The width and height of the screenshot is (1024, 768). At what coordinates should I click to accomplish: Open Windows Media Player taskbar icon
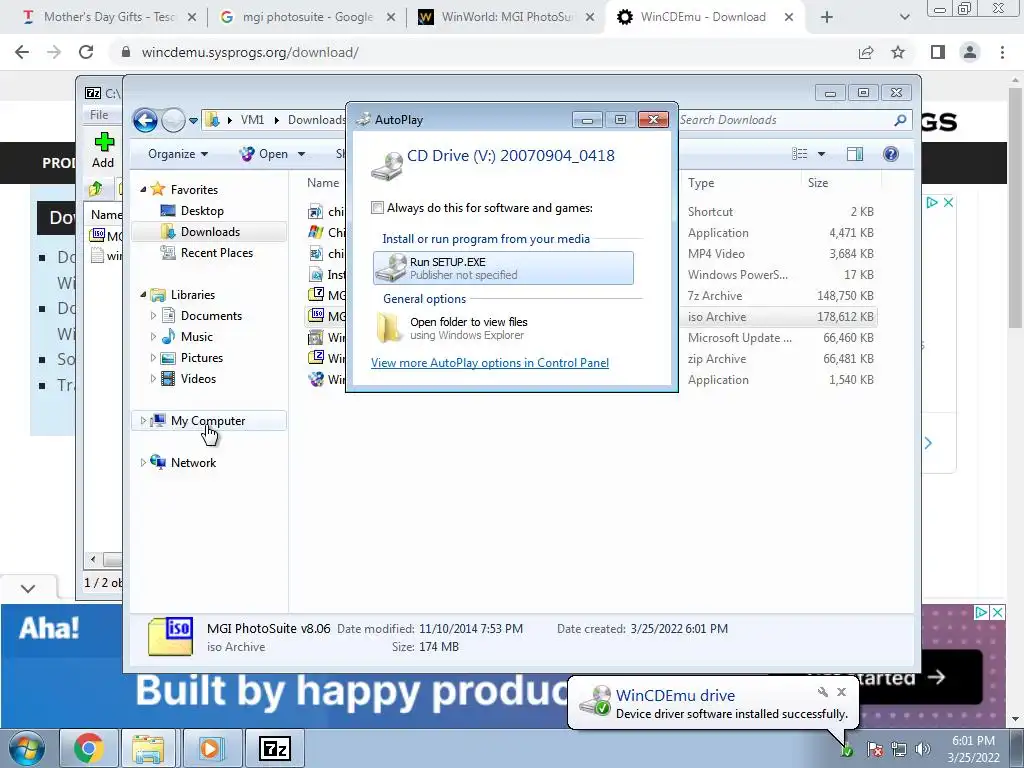pyautogui.click(x=210, y=748)
